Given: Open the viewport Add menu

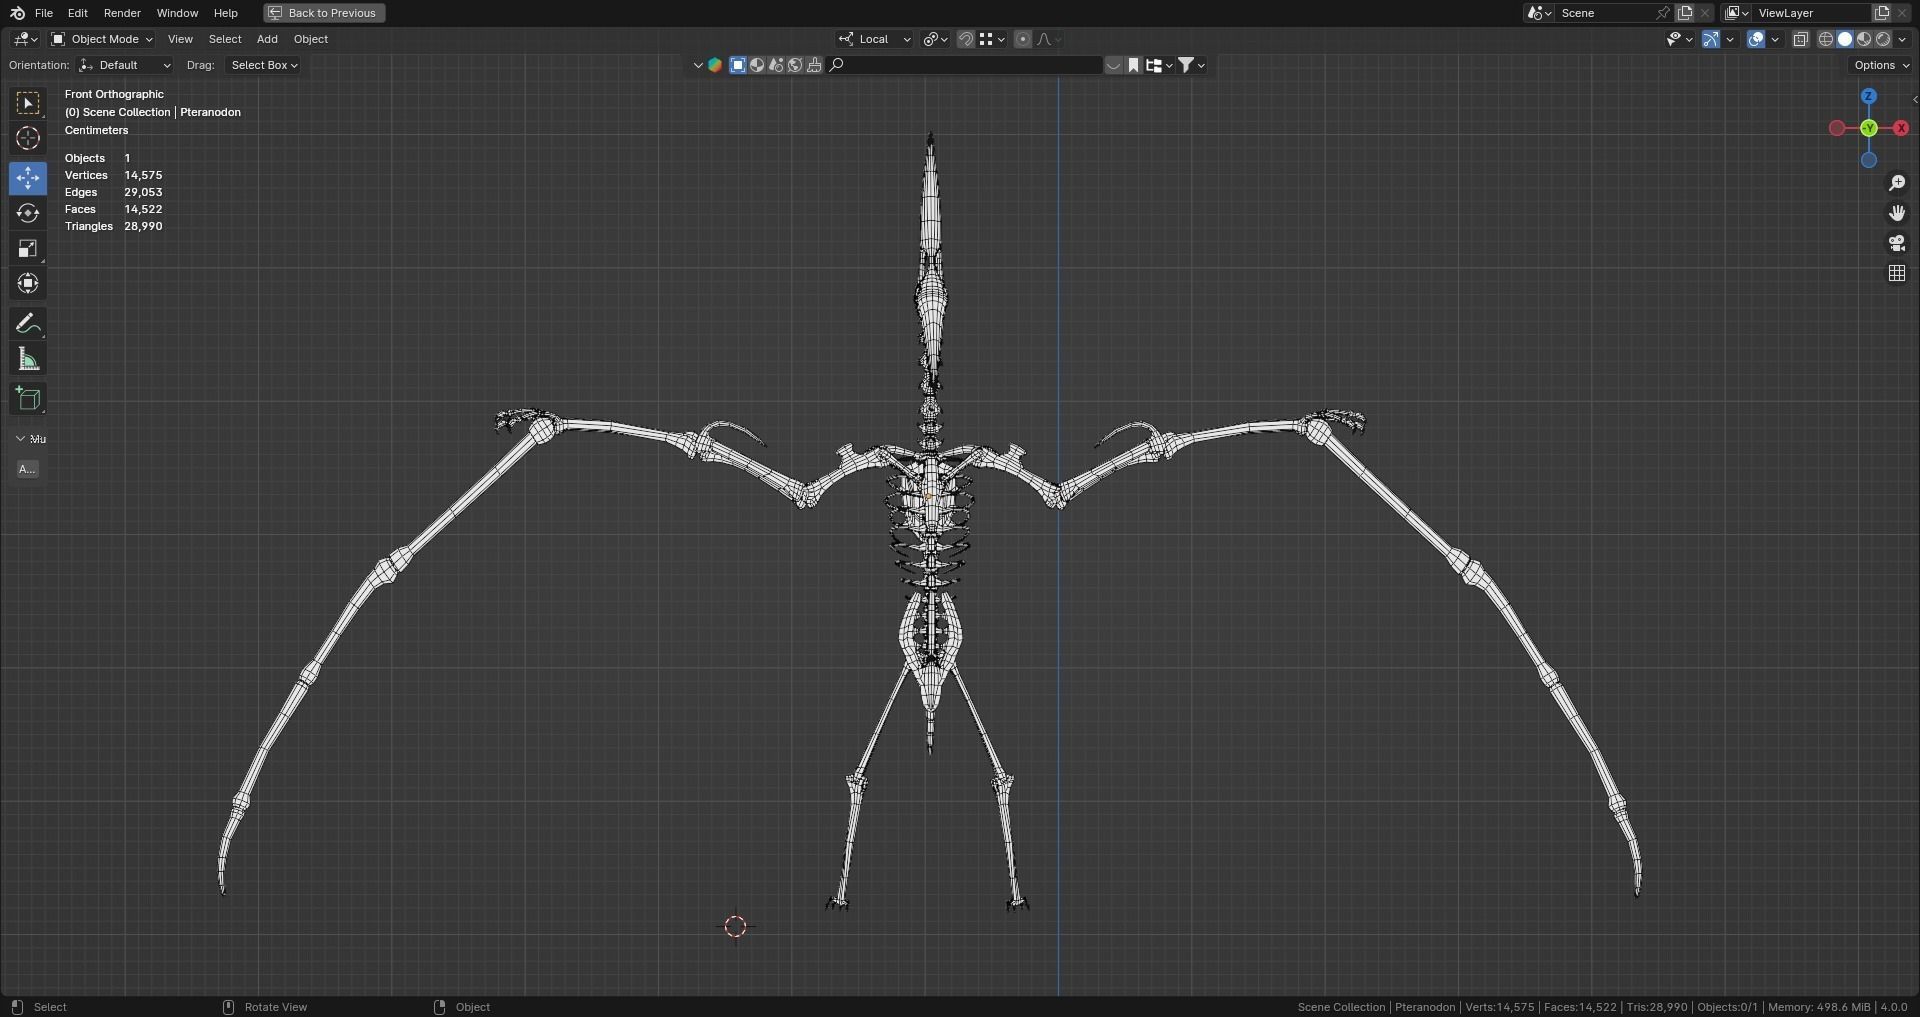Looking at the screenshot, I should pyautogui.click(x=267, y=39).
